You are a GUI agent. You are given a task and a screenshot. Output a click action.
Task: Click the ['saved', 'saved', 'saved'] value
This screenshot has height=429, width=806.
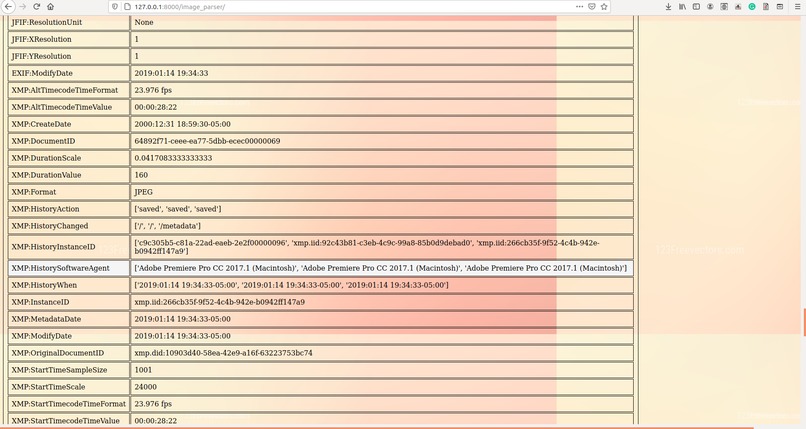178,209
